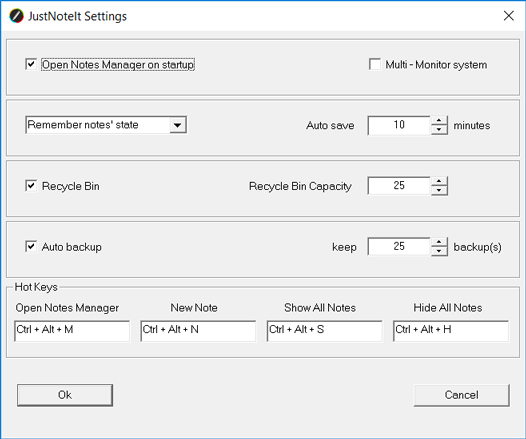Screen dimensions: 526x439
Task: Increase Recycle Bin Capacity with up arrow
Action: pos(439,181)
